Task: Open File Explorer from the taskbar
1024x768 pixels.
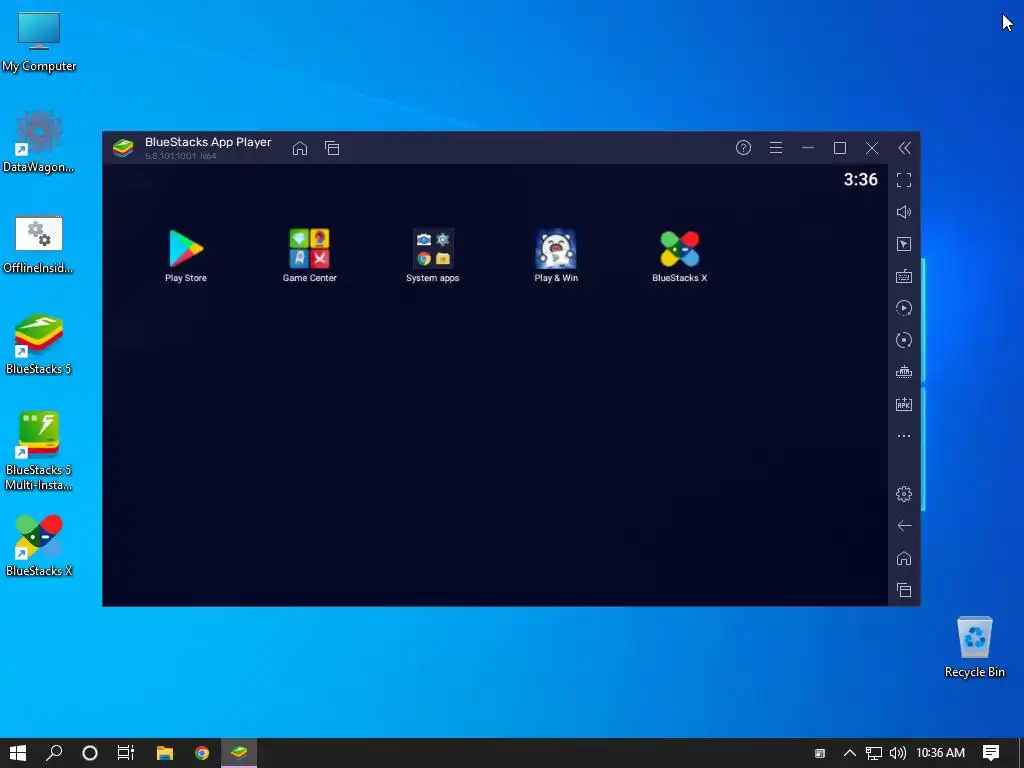Action: pos(165,753)
